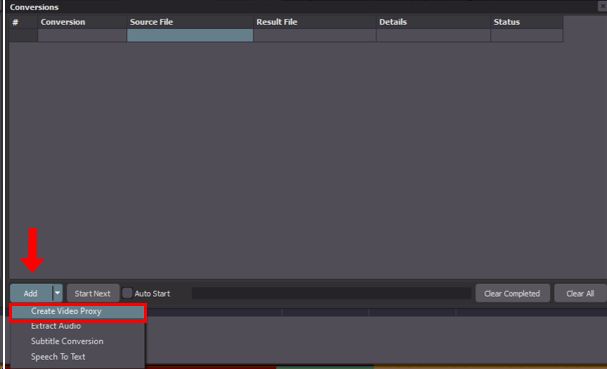
Task: Close the Conversions panel
Action: click(603, 6)
